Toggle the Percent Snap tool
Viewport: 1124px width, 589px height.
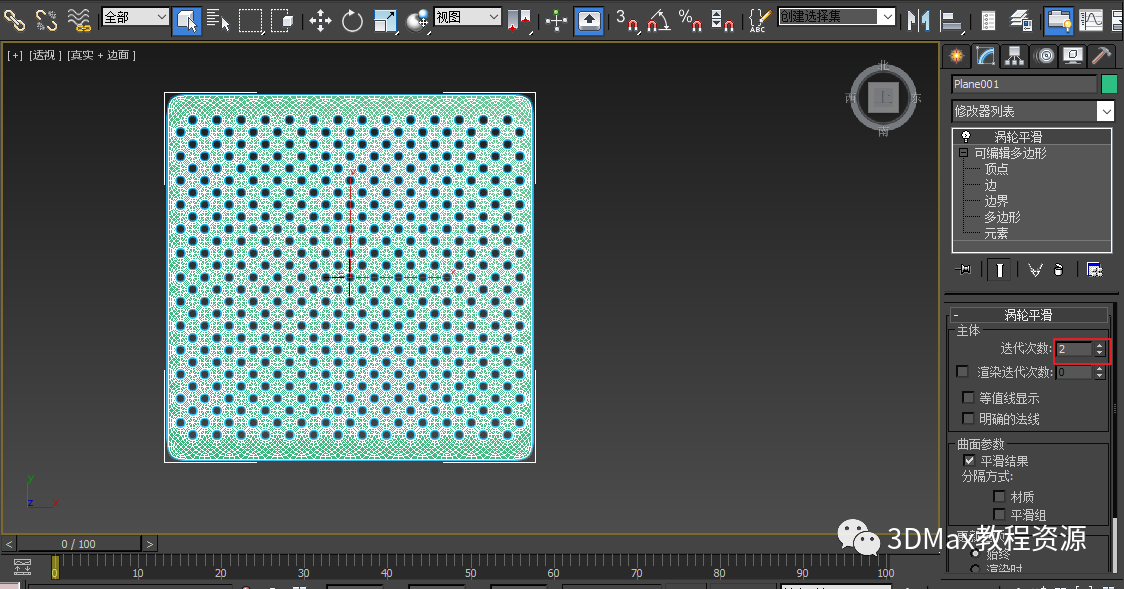690,20
